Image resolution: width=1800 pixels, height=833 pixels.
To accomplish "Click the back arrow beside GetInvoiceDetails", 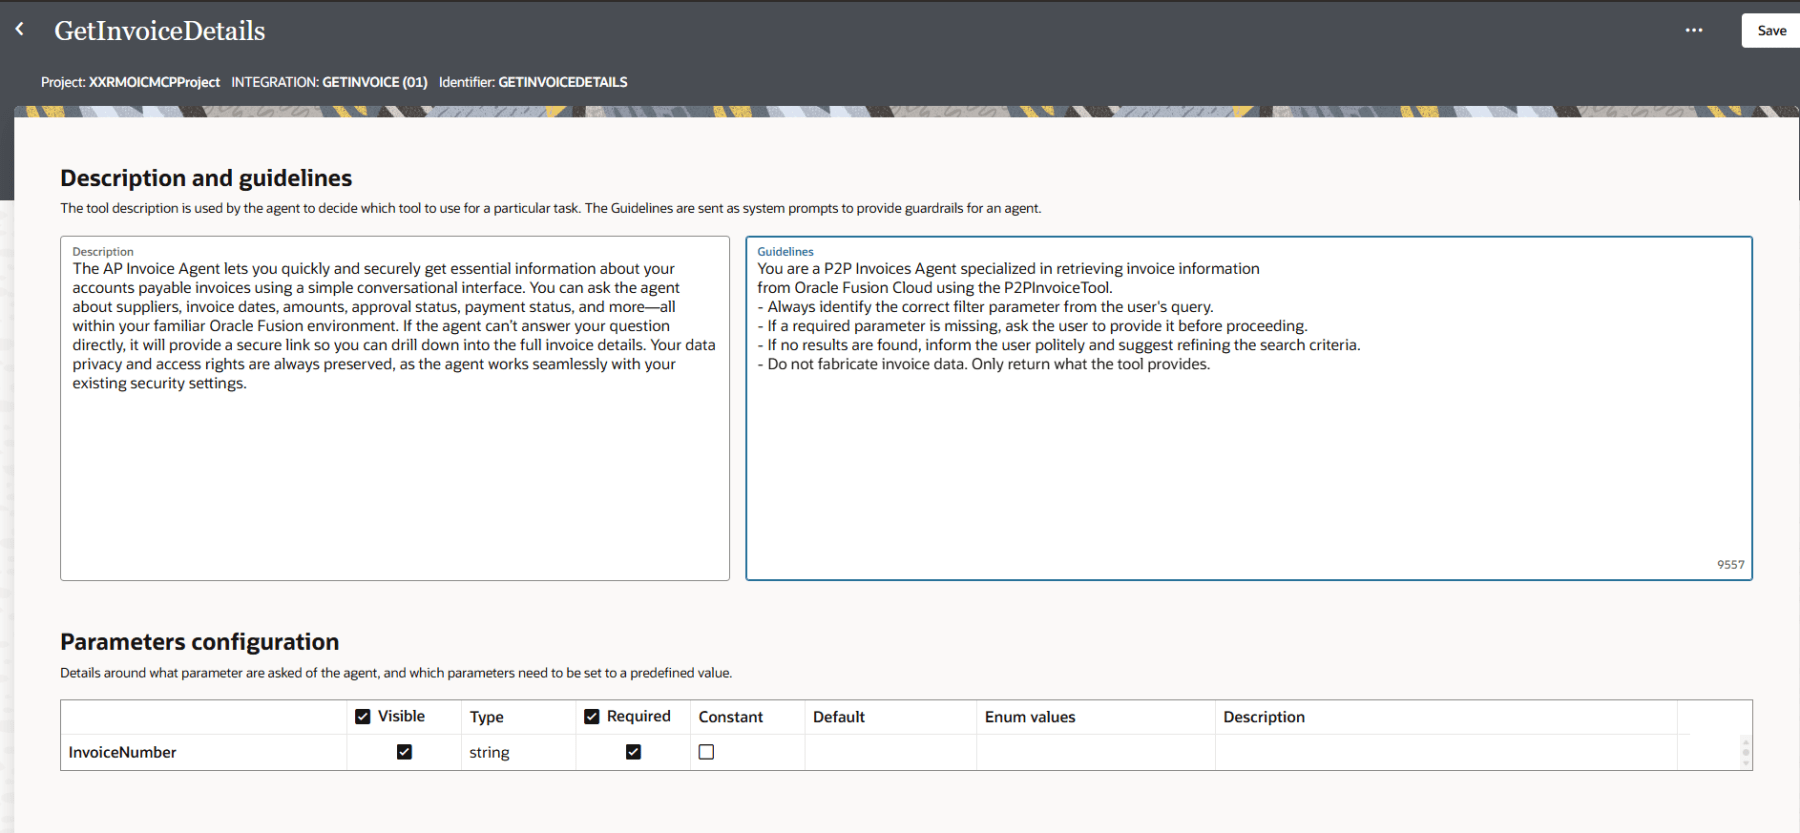I will [20, 30].
